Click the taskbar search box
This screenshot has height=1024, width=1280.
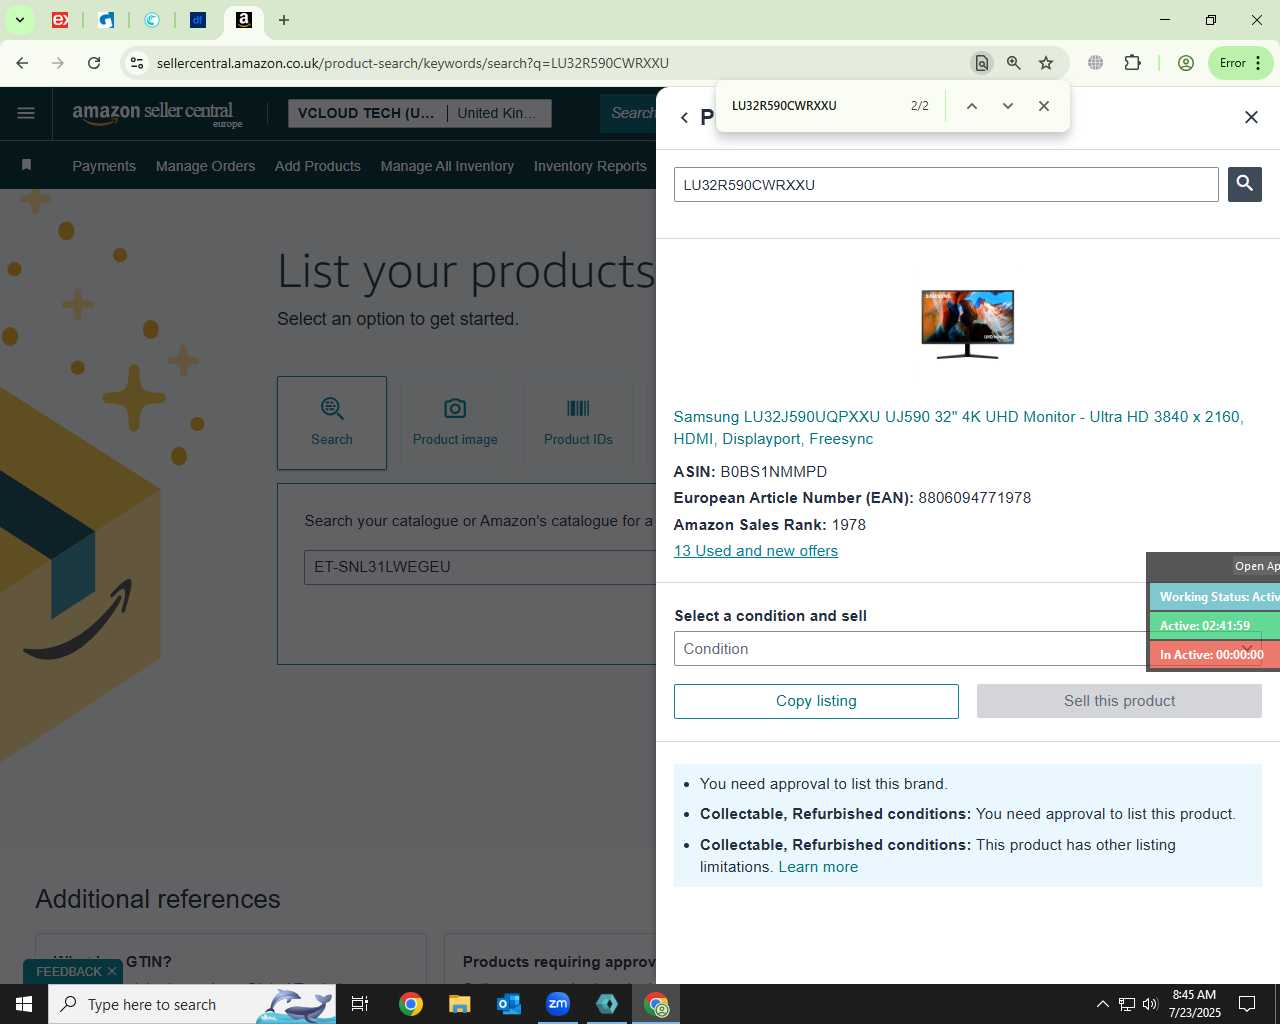192,1004
